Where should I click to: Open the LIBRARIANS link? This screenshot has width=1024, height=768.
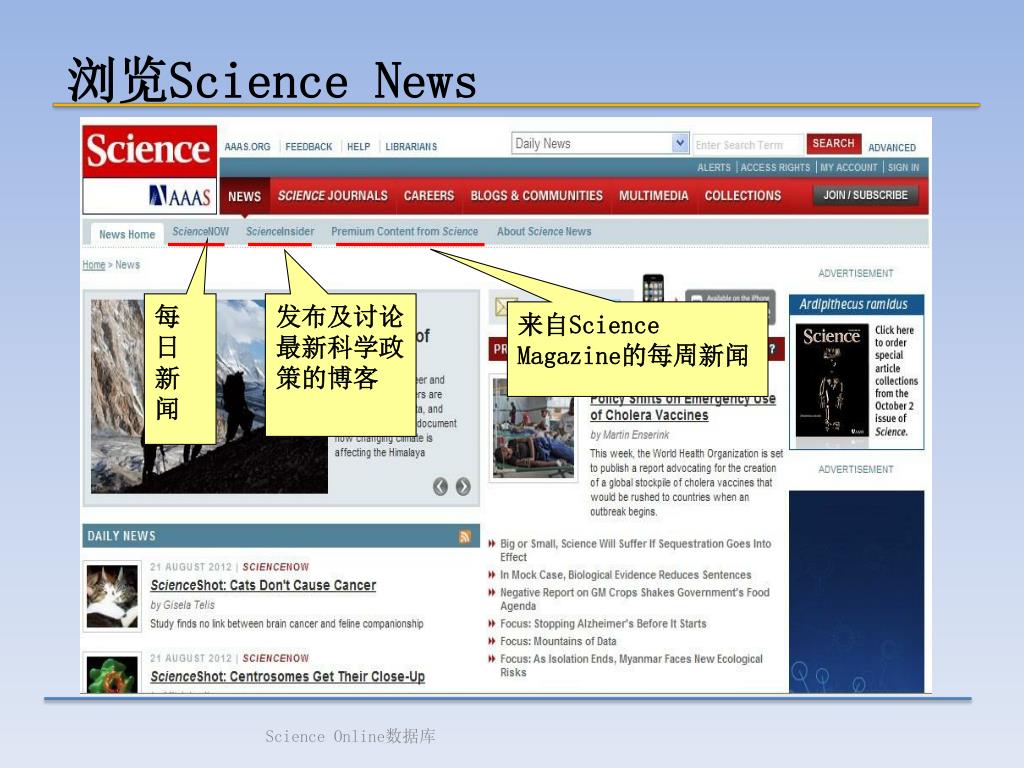tap(411, 147)
